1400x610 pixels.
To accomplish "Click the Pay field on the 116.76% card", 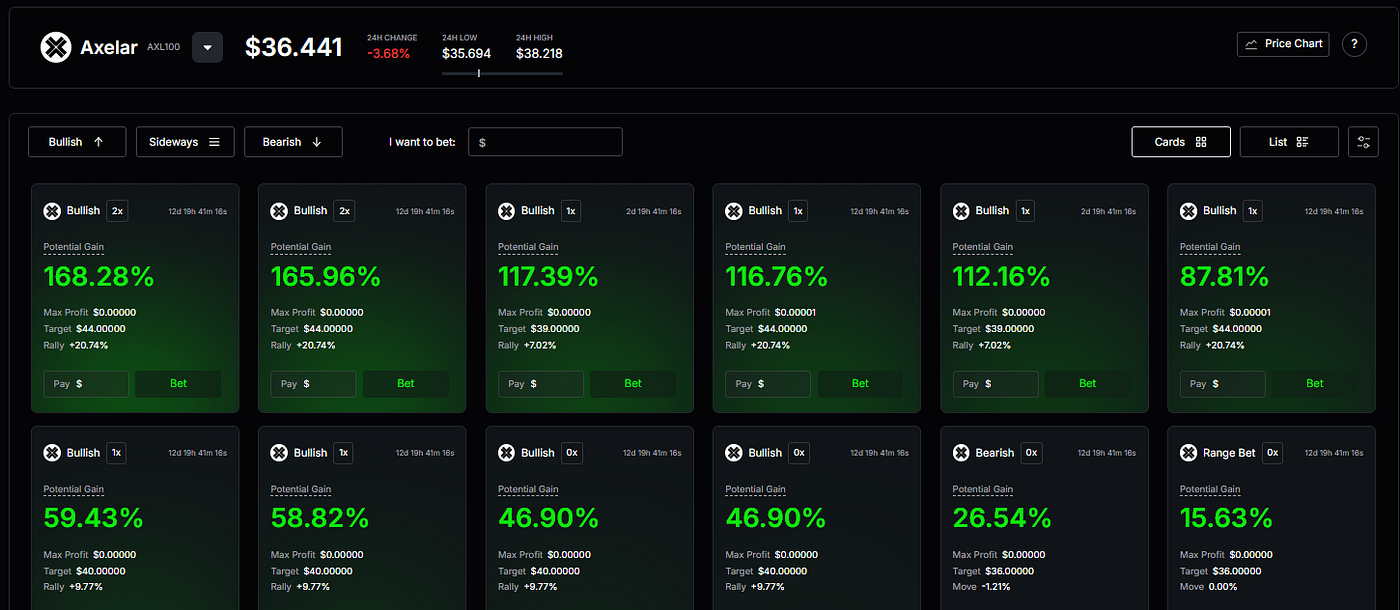I will pyautogui.click(x=768, y=384).
